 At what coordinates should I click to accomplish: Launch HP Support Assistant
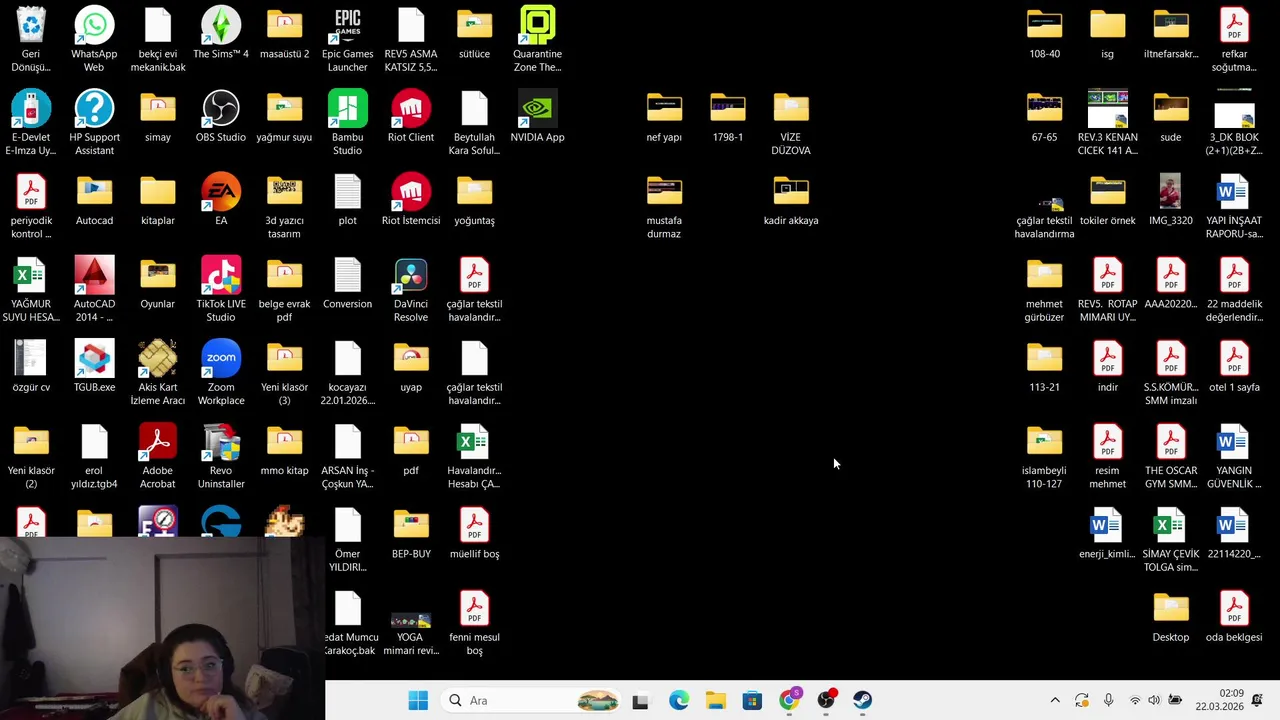pyautogui.click(x=94, y=108)
